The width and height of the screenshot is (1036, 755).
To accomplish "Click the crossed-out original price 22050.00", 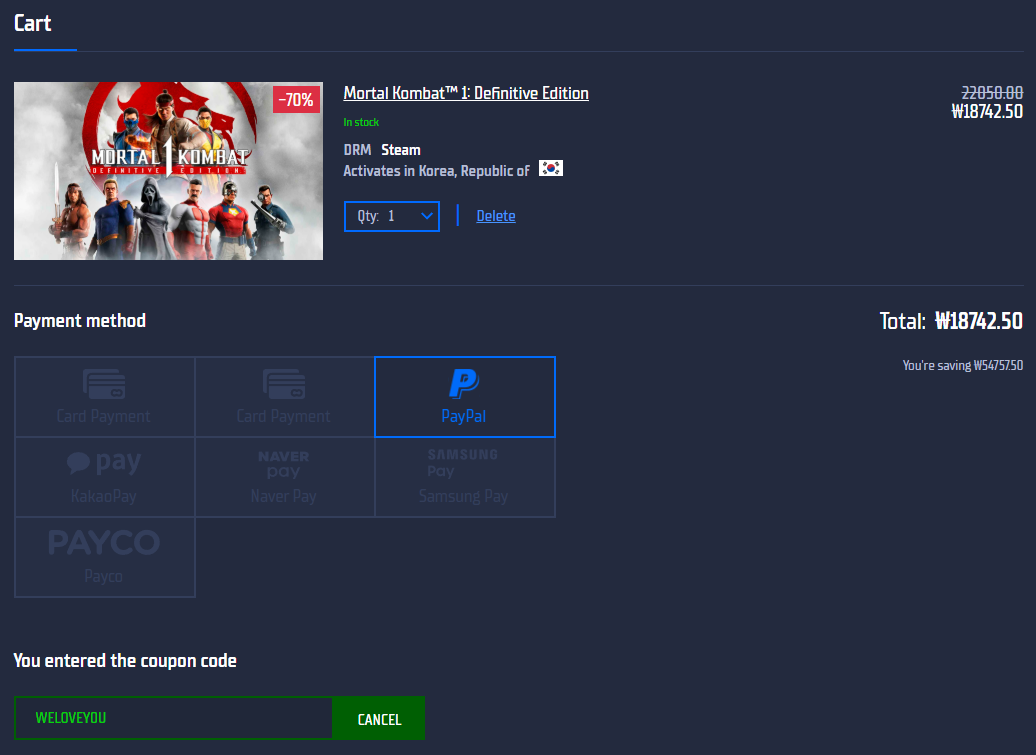I will tap(992, 92).
